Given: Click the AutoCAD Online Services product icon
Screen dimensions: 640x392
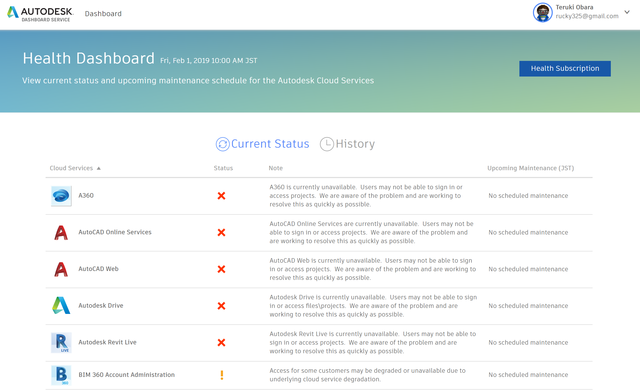Looking at the screenshot, I should (x=61, y=233).
